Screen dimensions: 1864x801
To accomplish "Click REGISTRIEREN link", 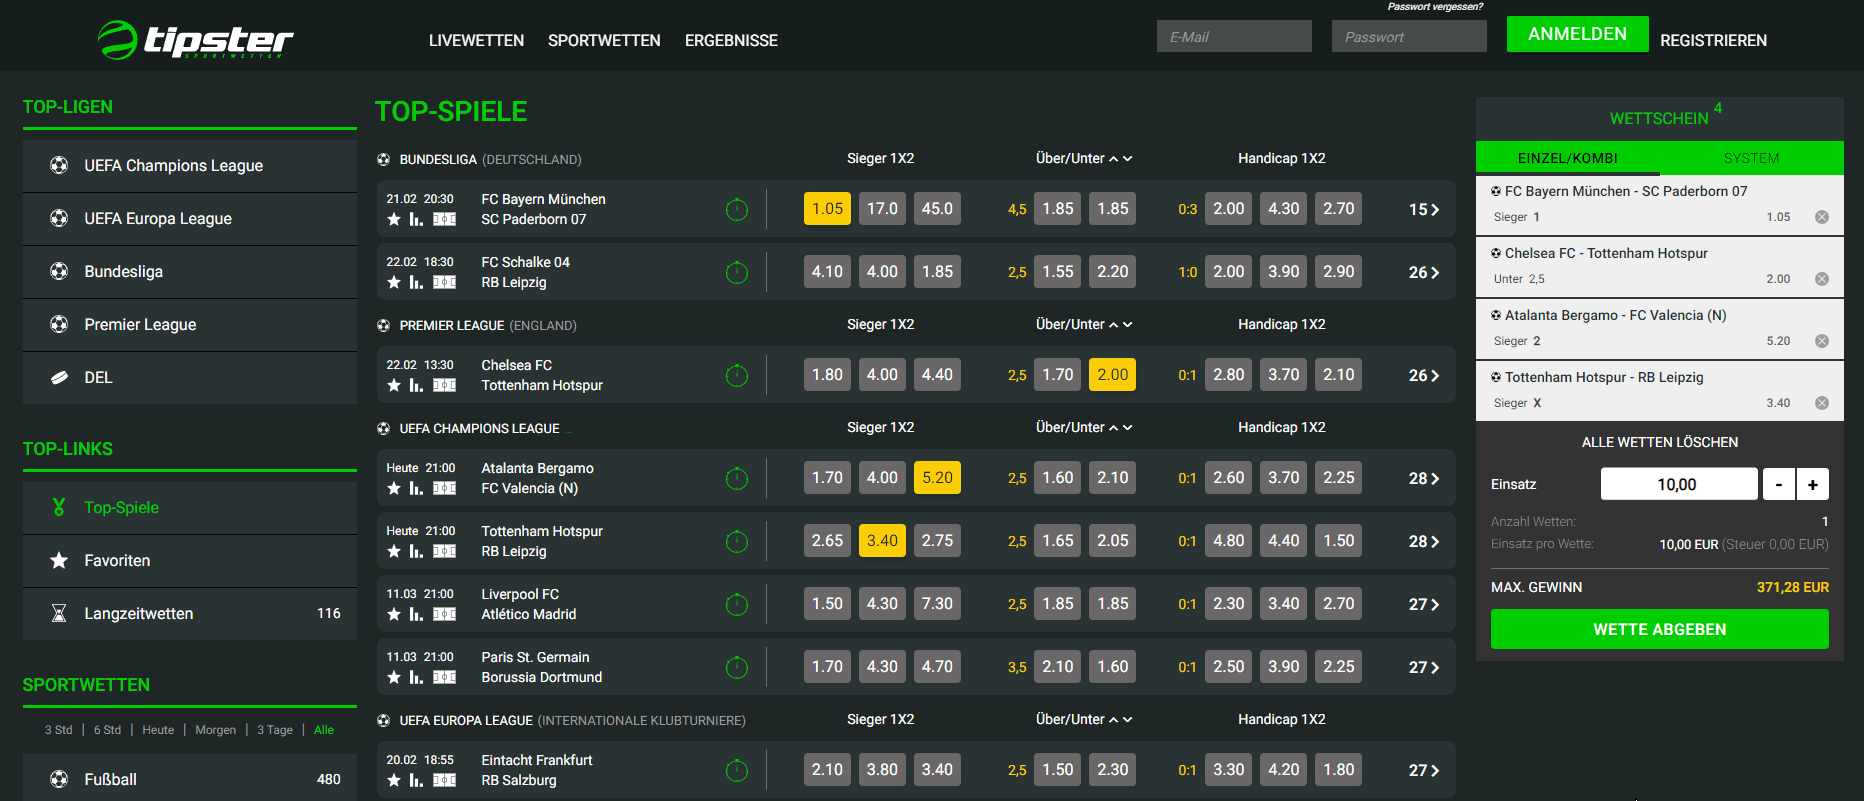I will point(1713,40).
